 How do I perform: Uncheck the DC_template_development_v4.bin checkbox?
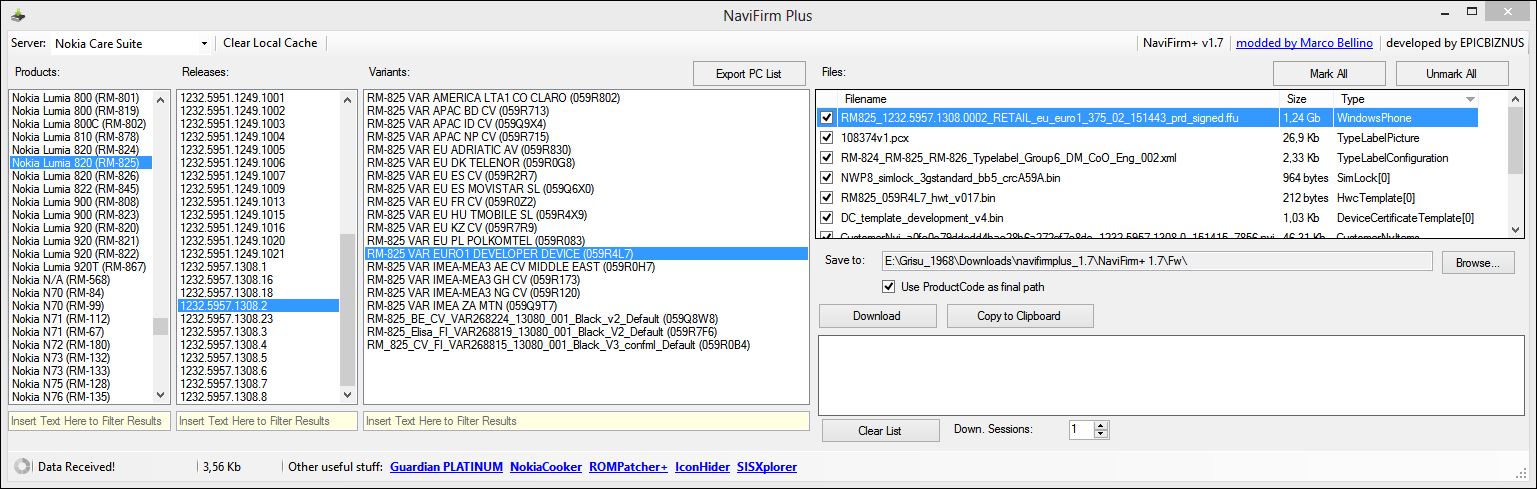(x=826, y=218)
